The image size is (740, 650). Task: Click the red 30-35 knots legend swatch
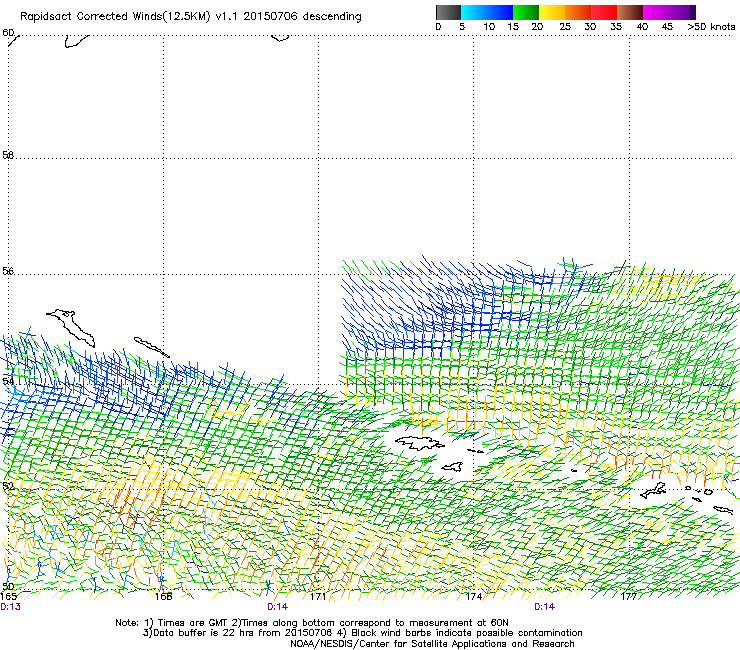(x=604, y=12)
